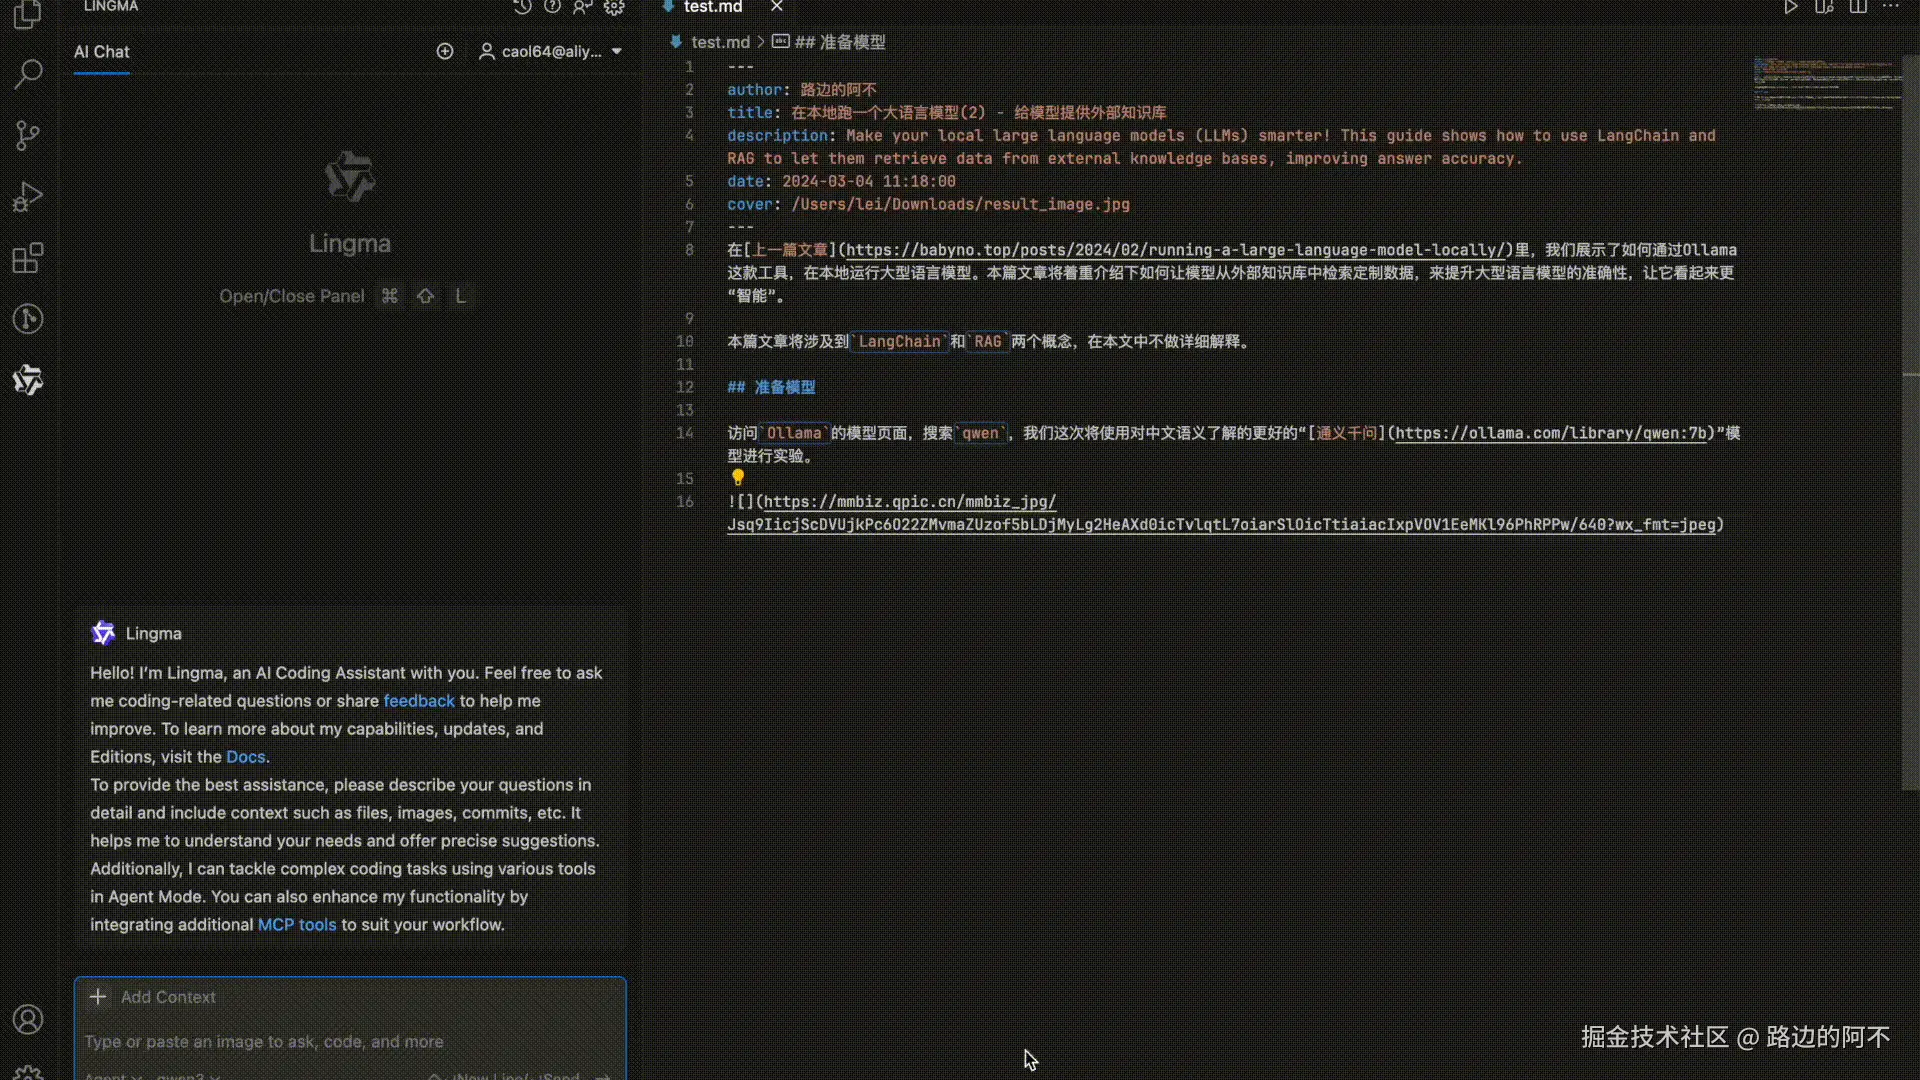Click the title text on line 3
Viewport: 1920px width, 1080px height.
click(x=979, y=113)
